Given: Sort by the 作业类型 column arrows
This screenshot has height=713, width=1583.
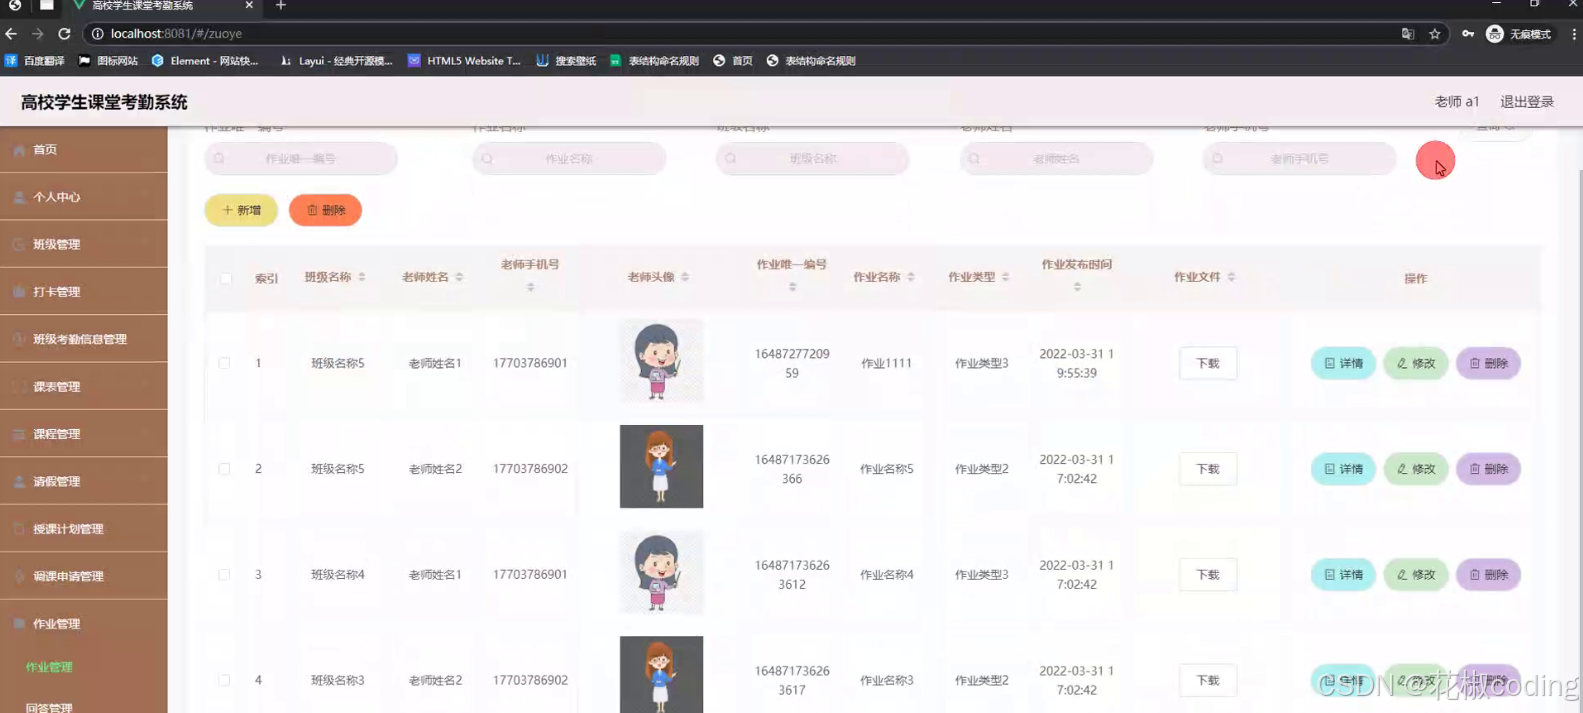Looking at the screenshot, I should [1006, 277].
